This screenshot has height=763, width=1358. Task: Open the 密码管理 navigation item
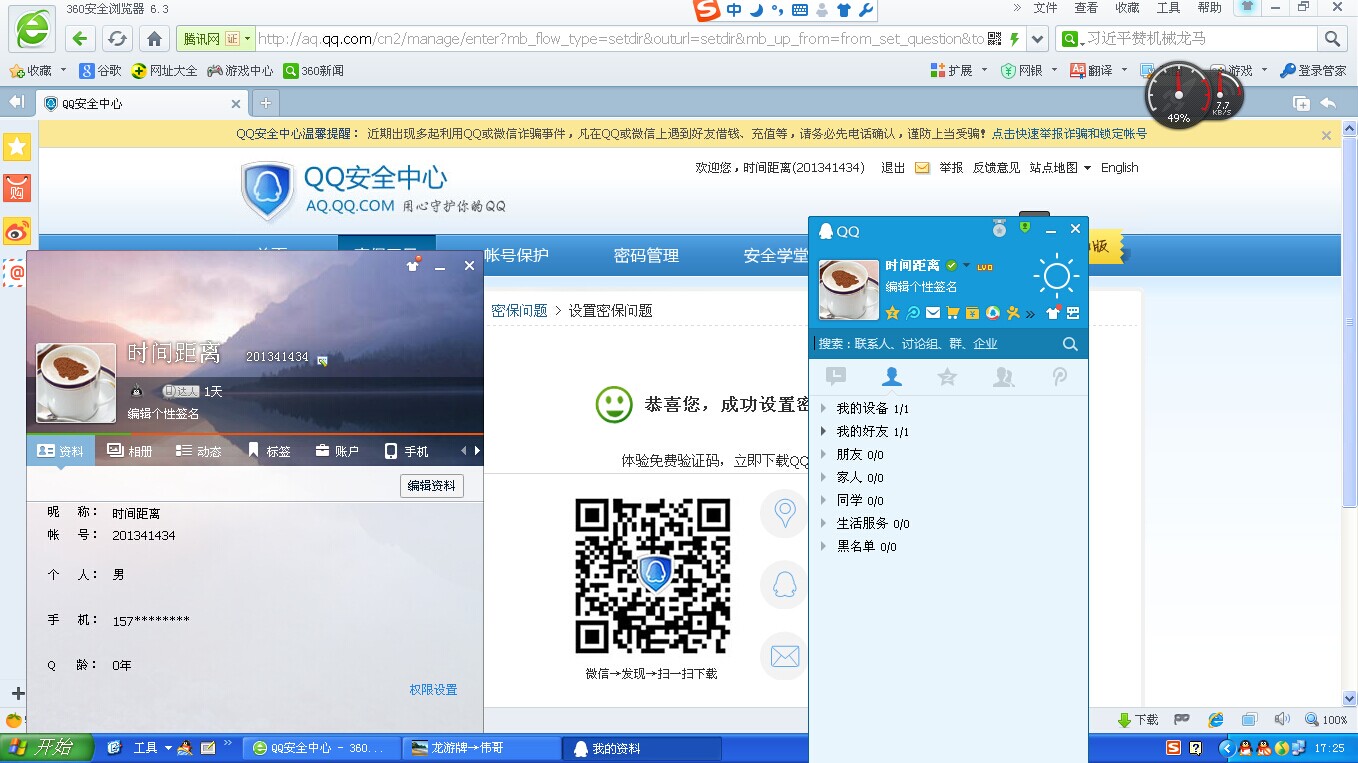point(646,256)
